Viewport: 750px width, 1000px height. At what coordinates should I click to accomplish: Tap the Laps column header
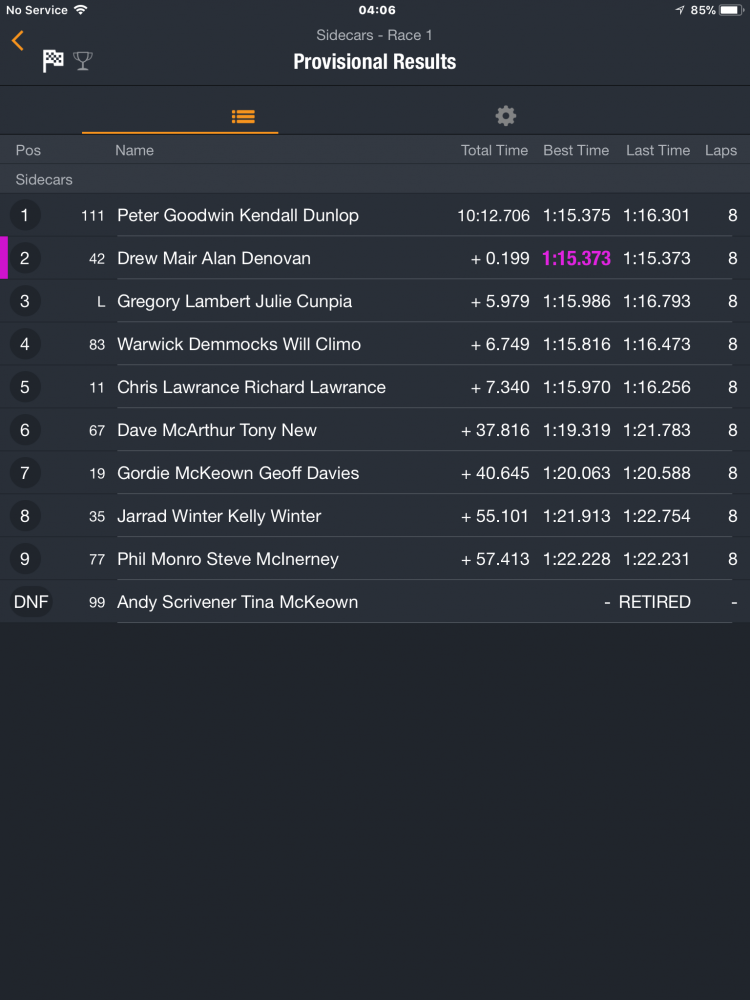pyautogui.click(x=720, y=150)
